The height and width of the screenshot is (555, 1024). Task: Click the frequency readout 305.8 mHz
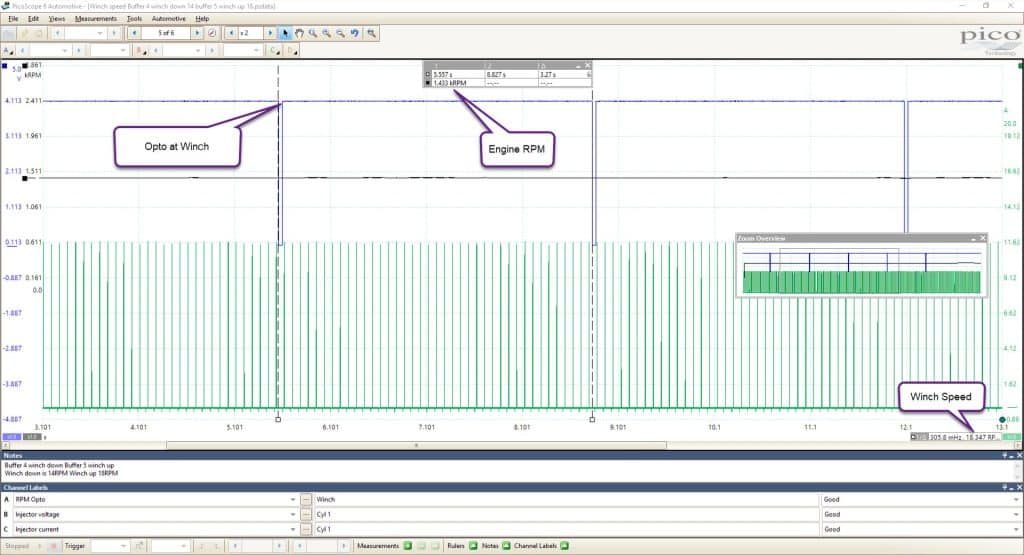pyautogui.click(x=945, y=437)
